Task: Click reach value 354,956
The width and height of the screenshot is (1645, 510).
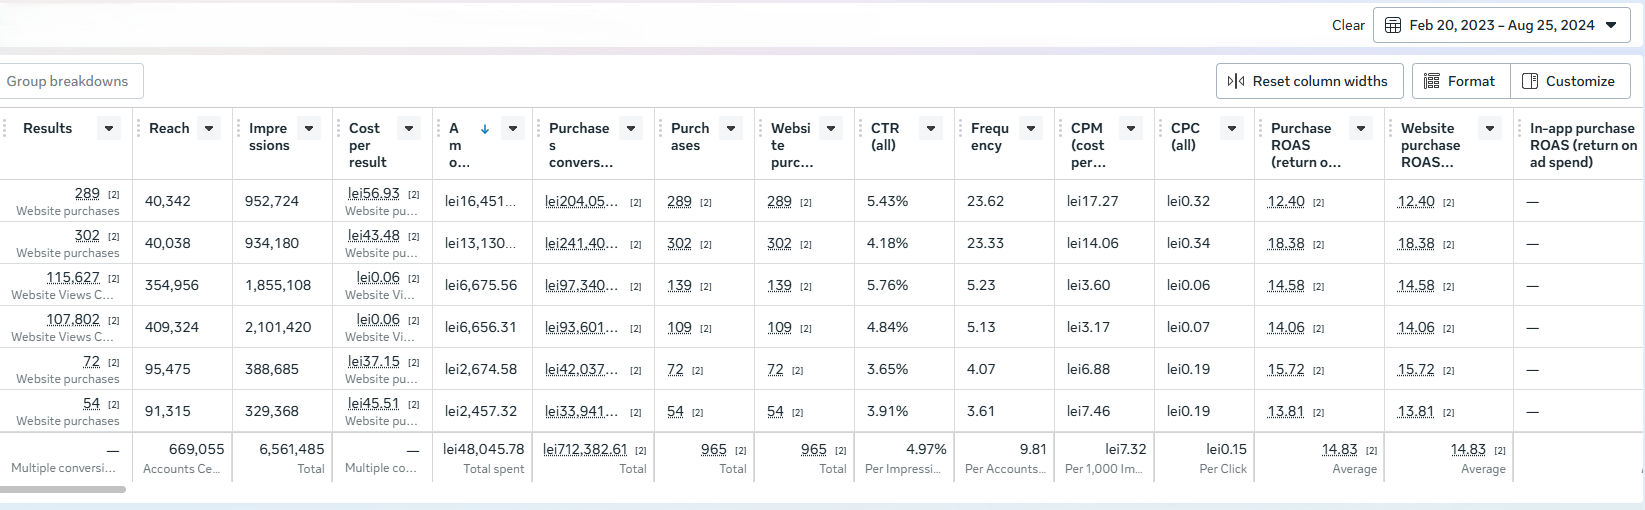Action: tap(172, 285)
